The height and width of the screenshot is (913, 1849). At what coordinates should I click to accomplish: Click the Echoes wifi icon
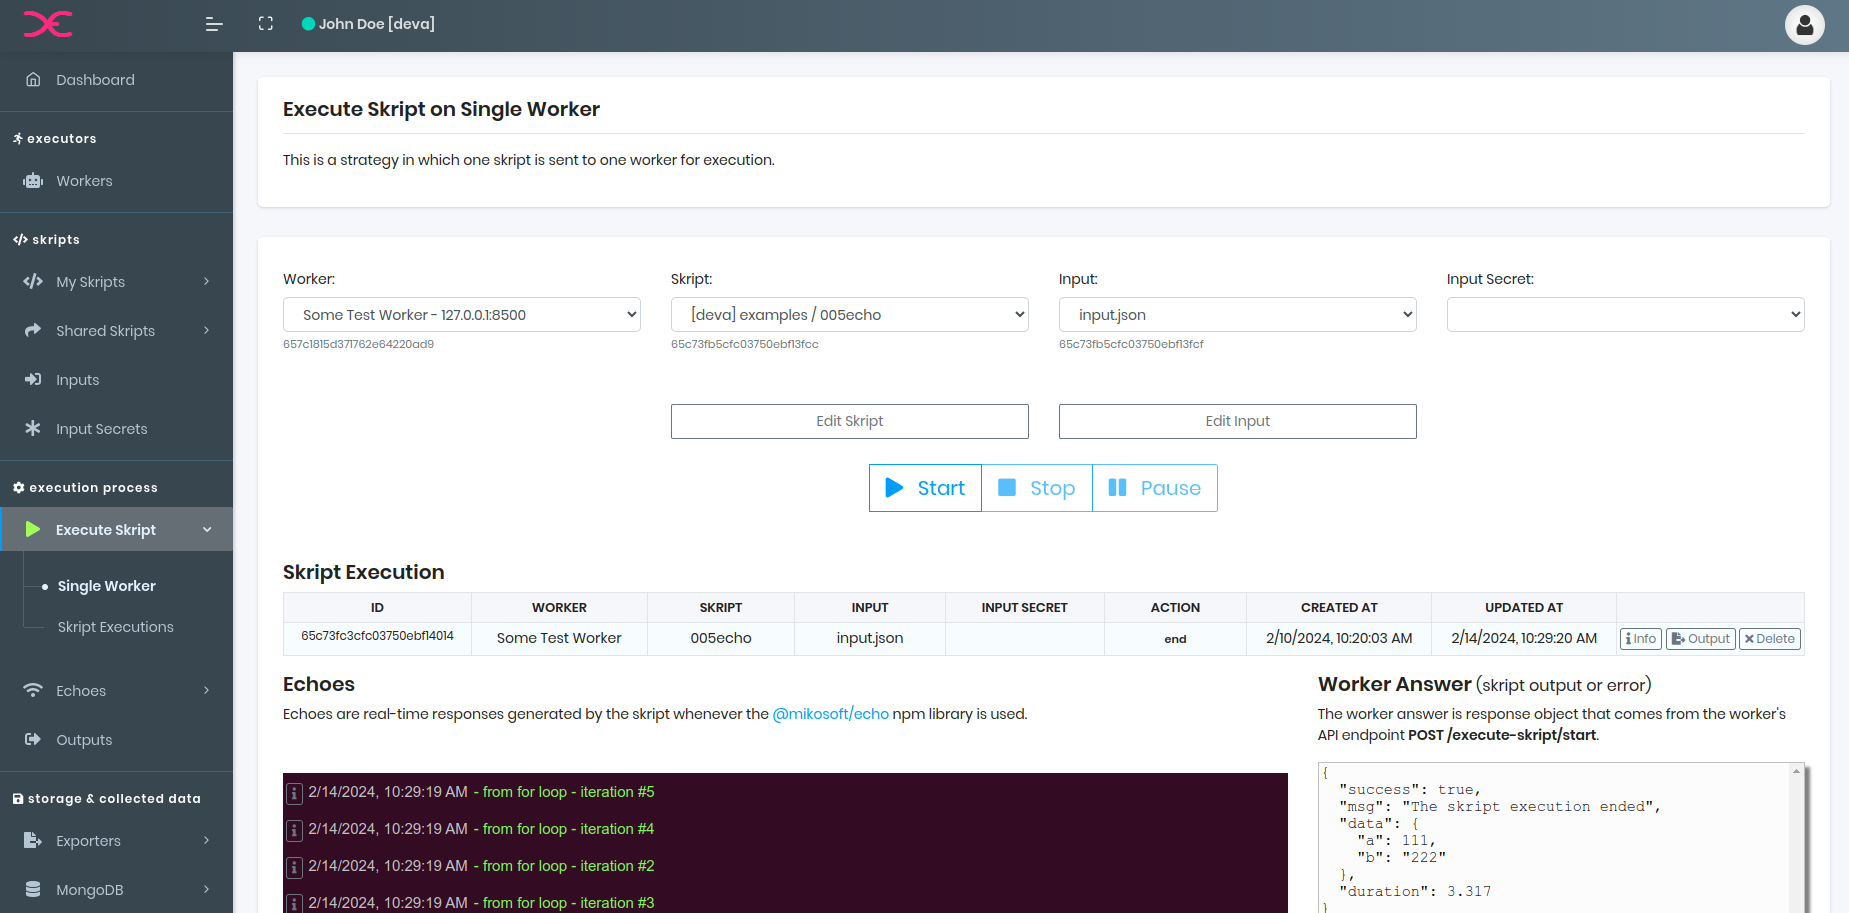33,690
